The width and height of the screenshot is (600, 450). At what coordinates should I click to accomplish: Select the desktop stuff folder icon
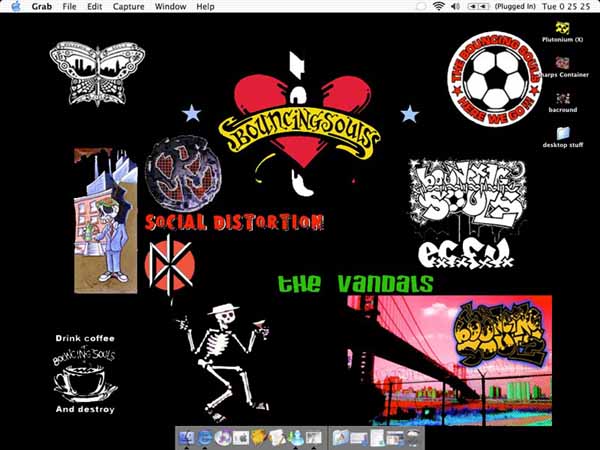click(x=562, y=134)
